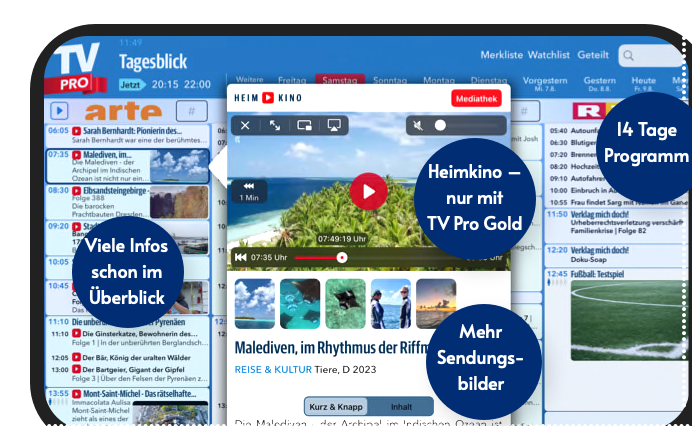
Task: Open Mont-Saint-Michel - Das rätselhafte... programme
Action: [139, 393]
